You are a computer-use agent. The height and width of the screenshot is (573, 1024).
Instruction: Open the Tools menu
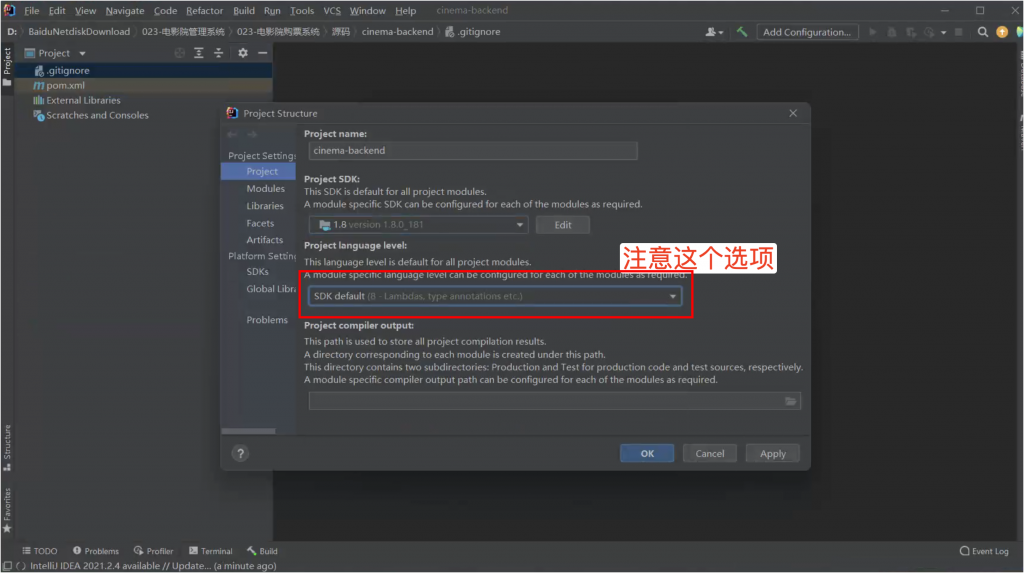click(302, 10)
